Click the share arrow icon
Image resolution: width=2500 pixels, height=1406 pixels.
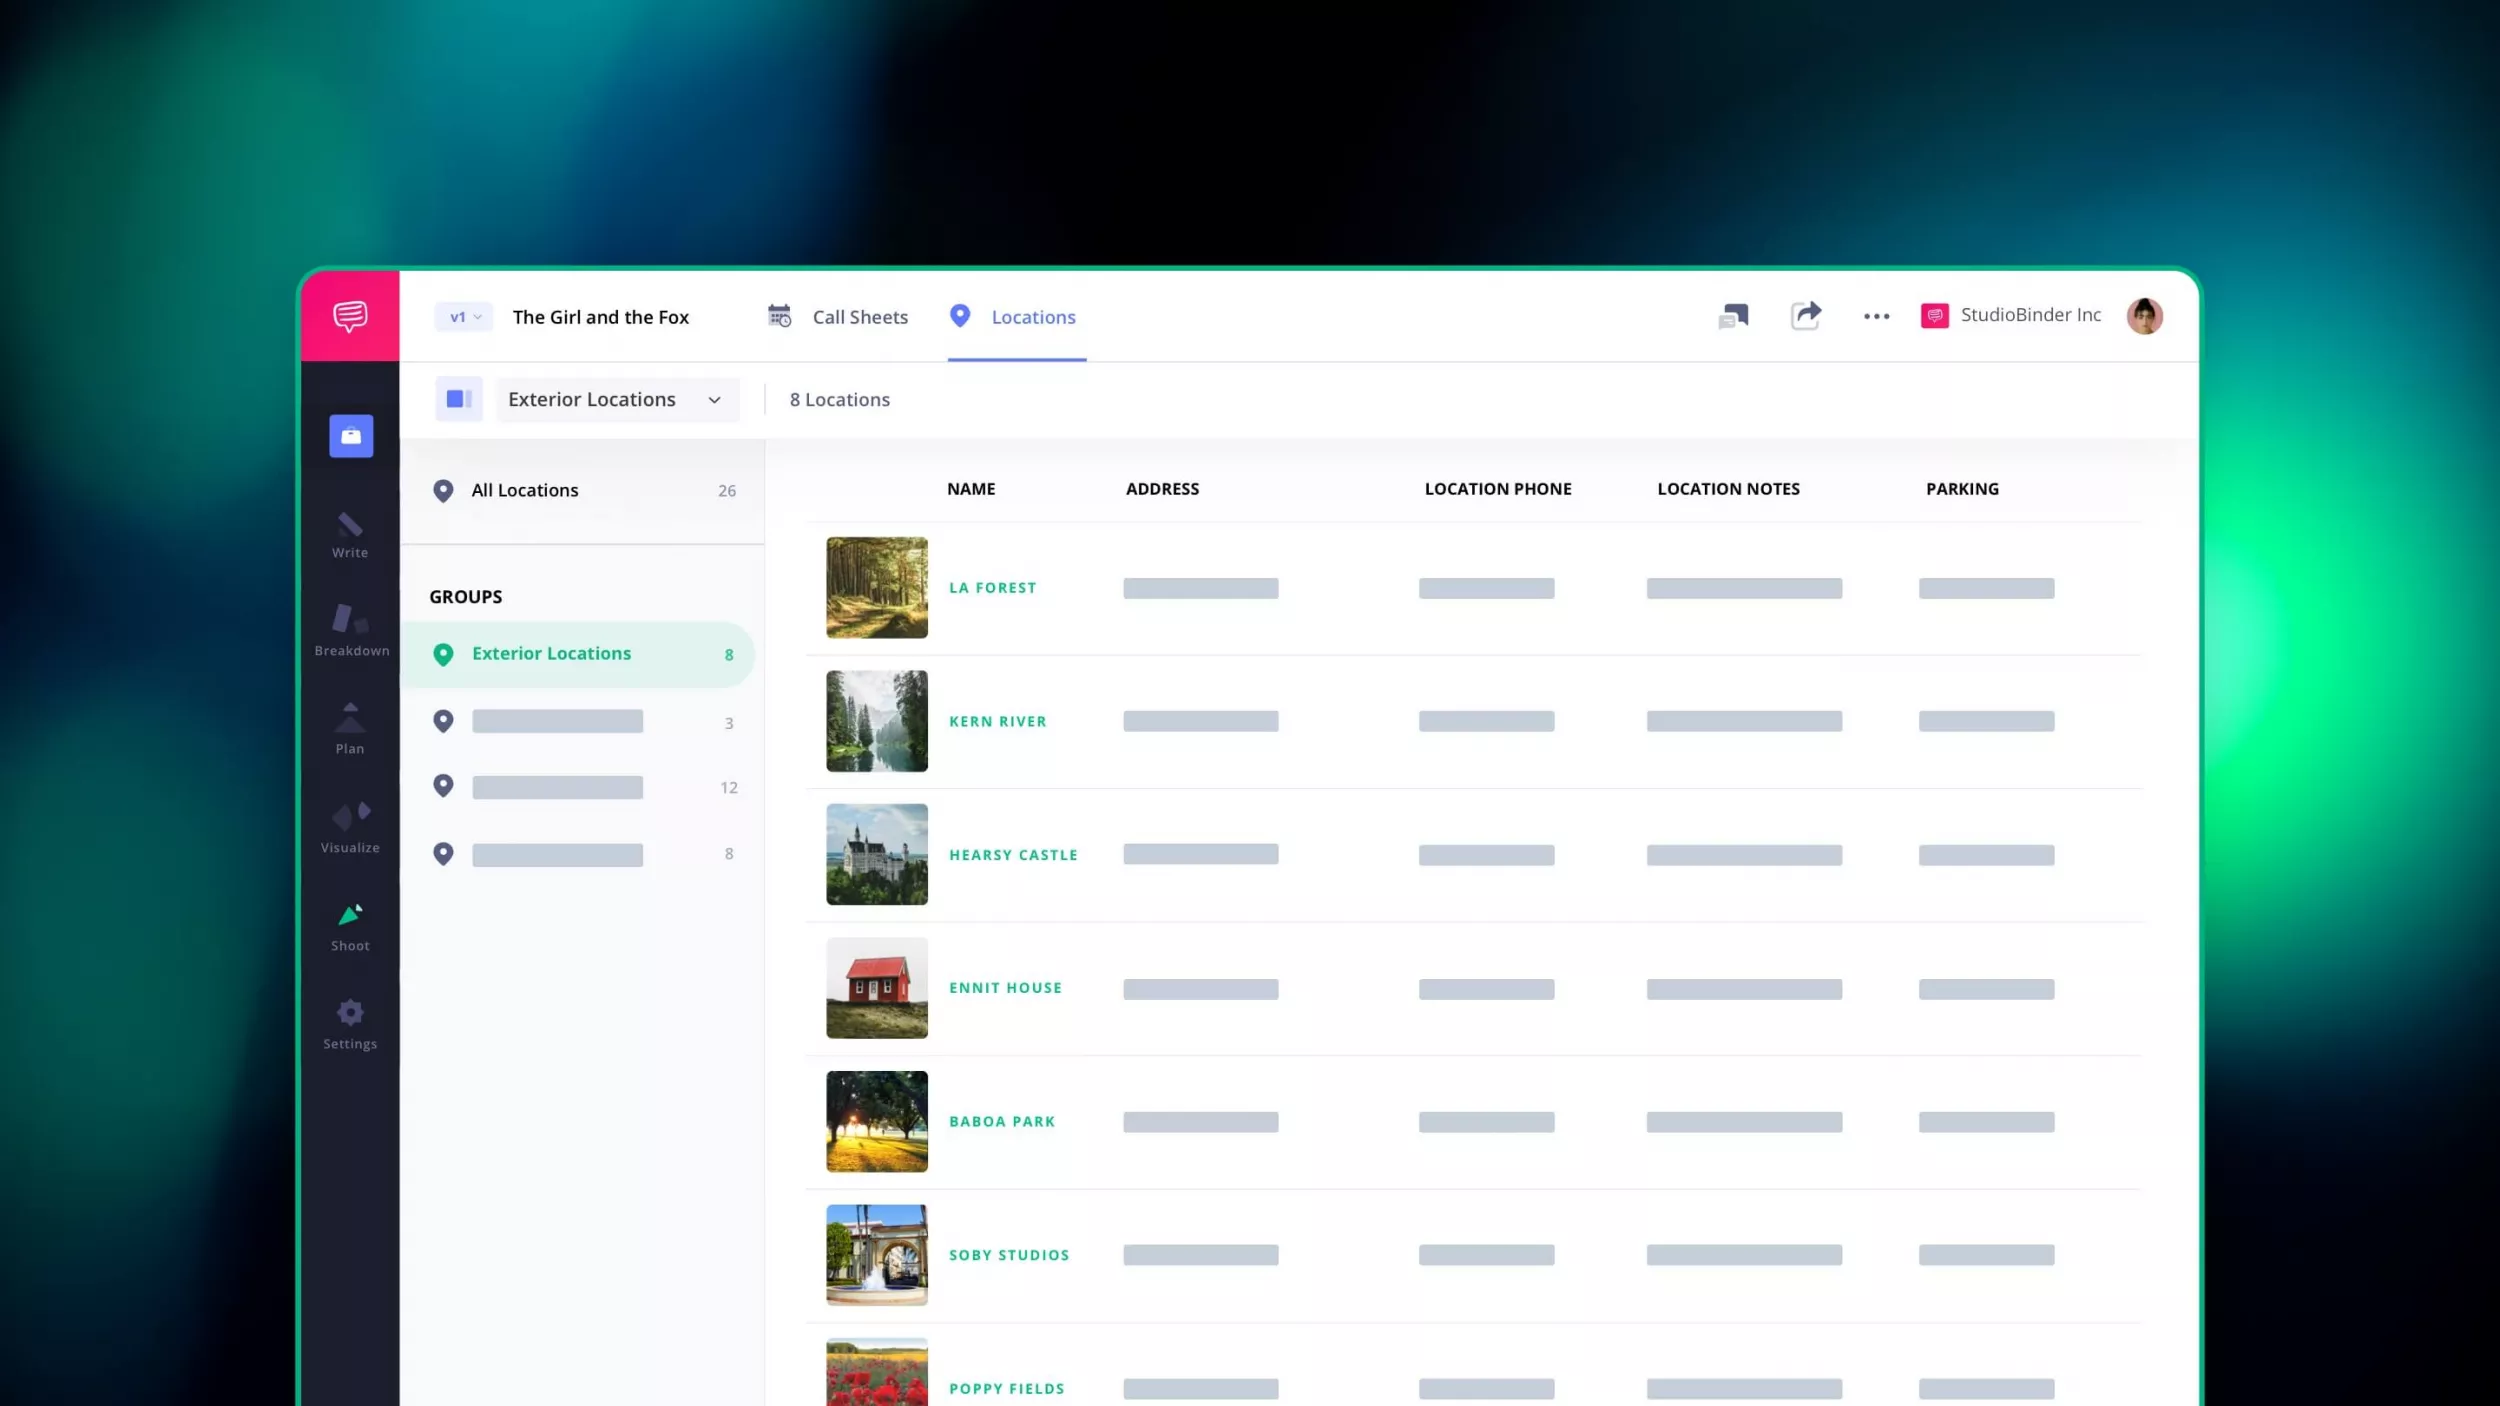(x=1806, y=316)
